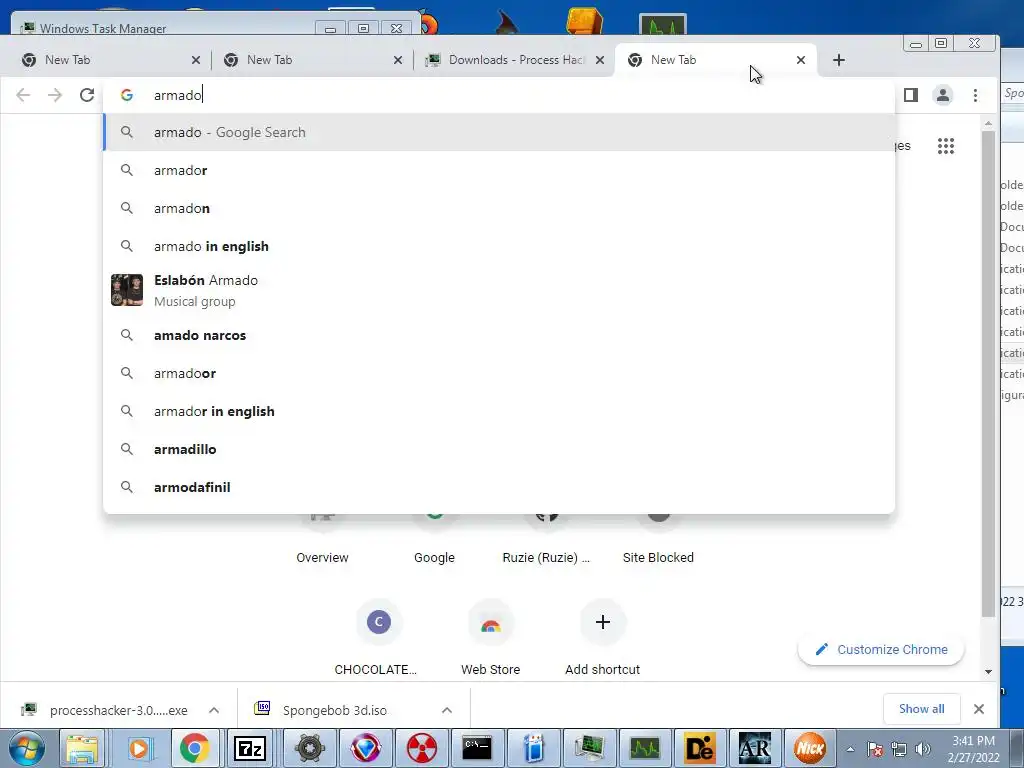Image resolution: width=1024 pixels, height=768 pixels.
Task: Click Show all downloads button
Action: [921, 709]
